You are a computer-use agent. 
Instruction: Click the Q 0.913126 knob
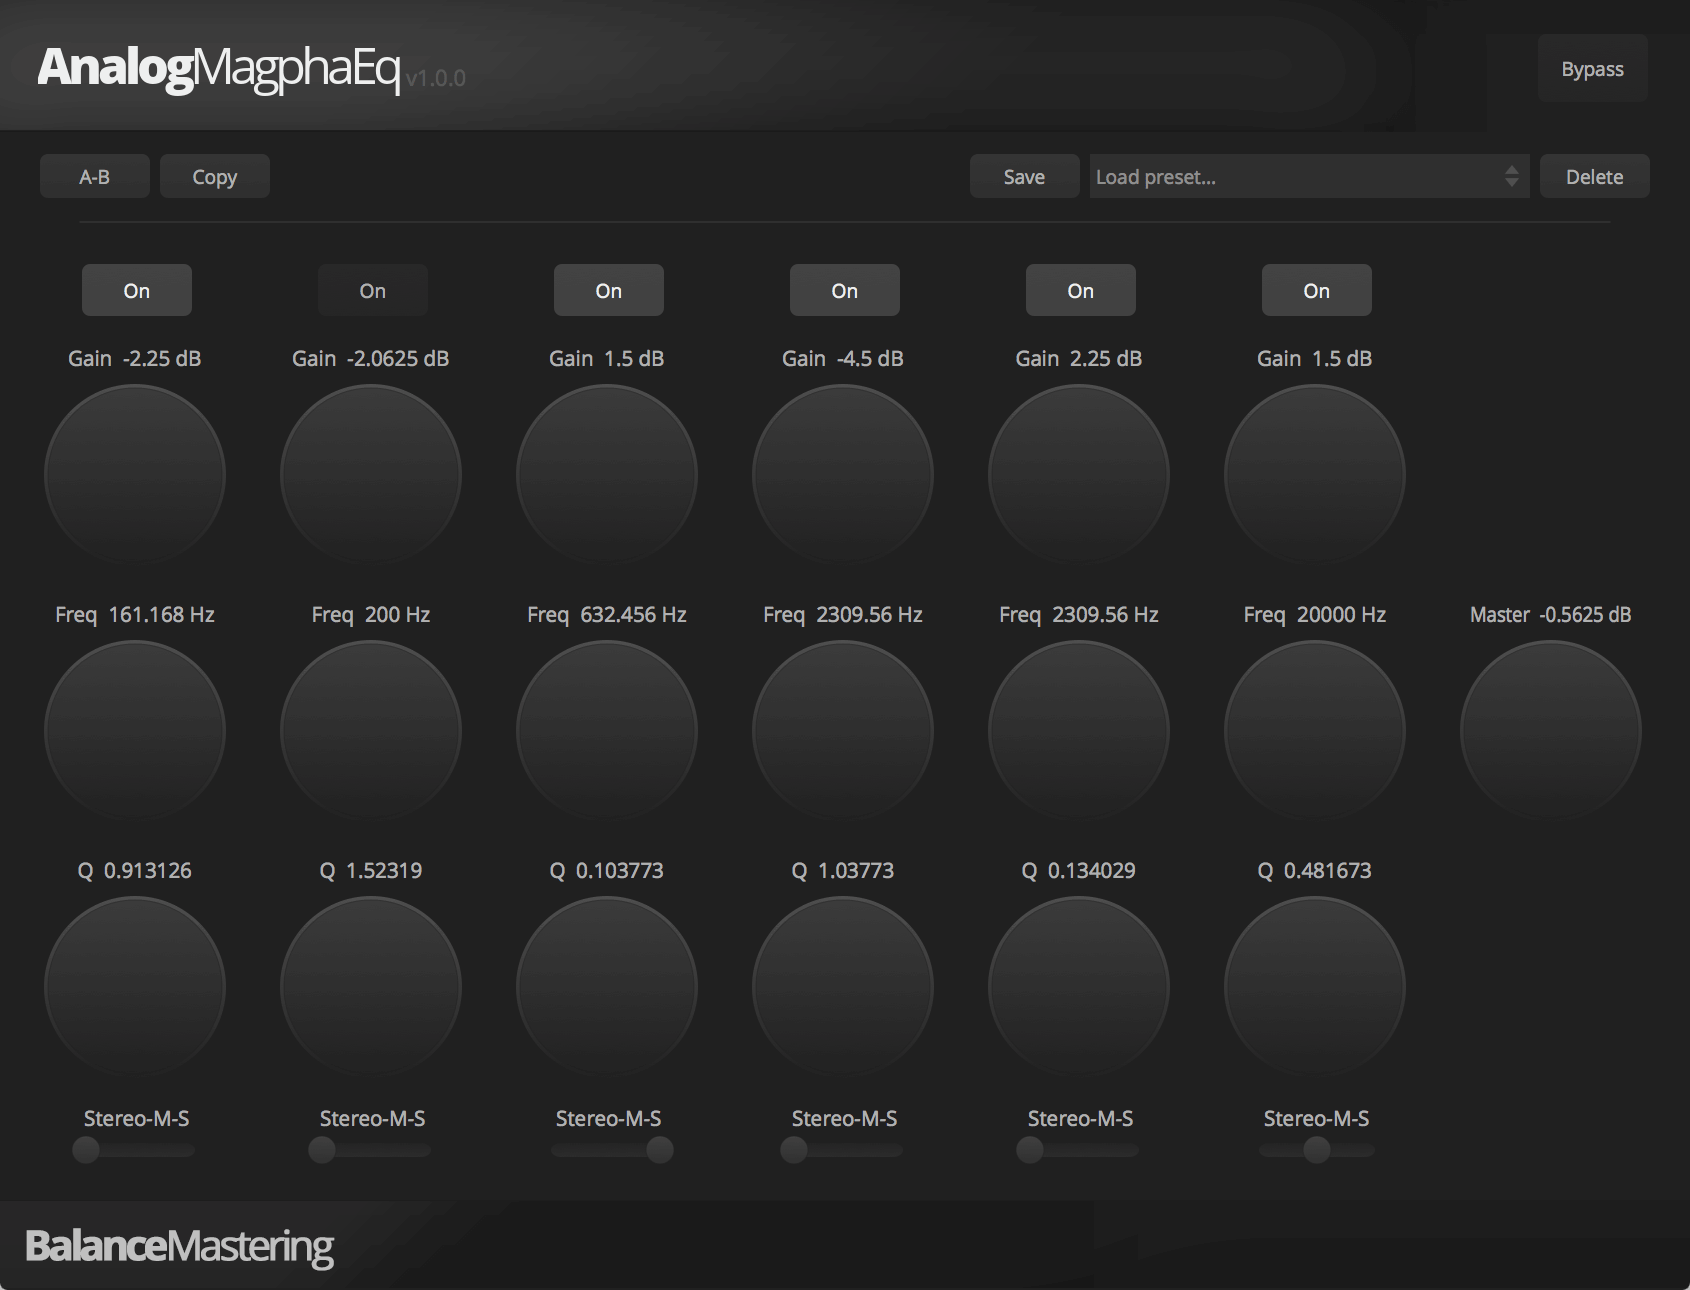pyautogui.click(x=135, y=987)
